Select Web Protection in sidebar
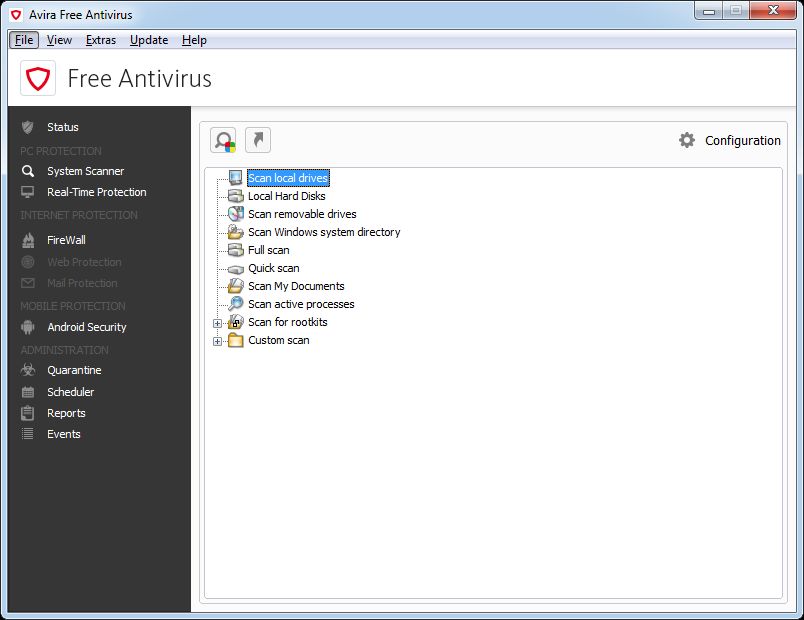Viewport: 804px width, 620px height. [84, 262]
